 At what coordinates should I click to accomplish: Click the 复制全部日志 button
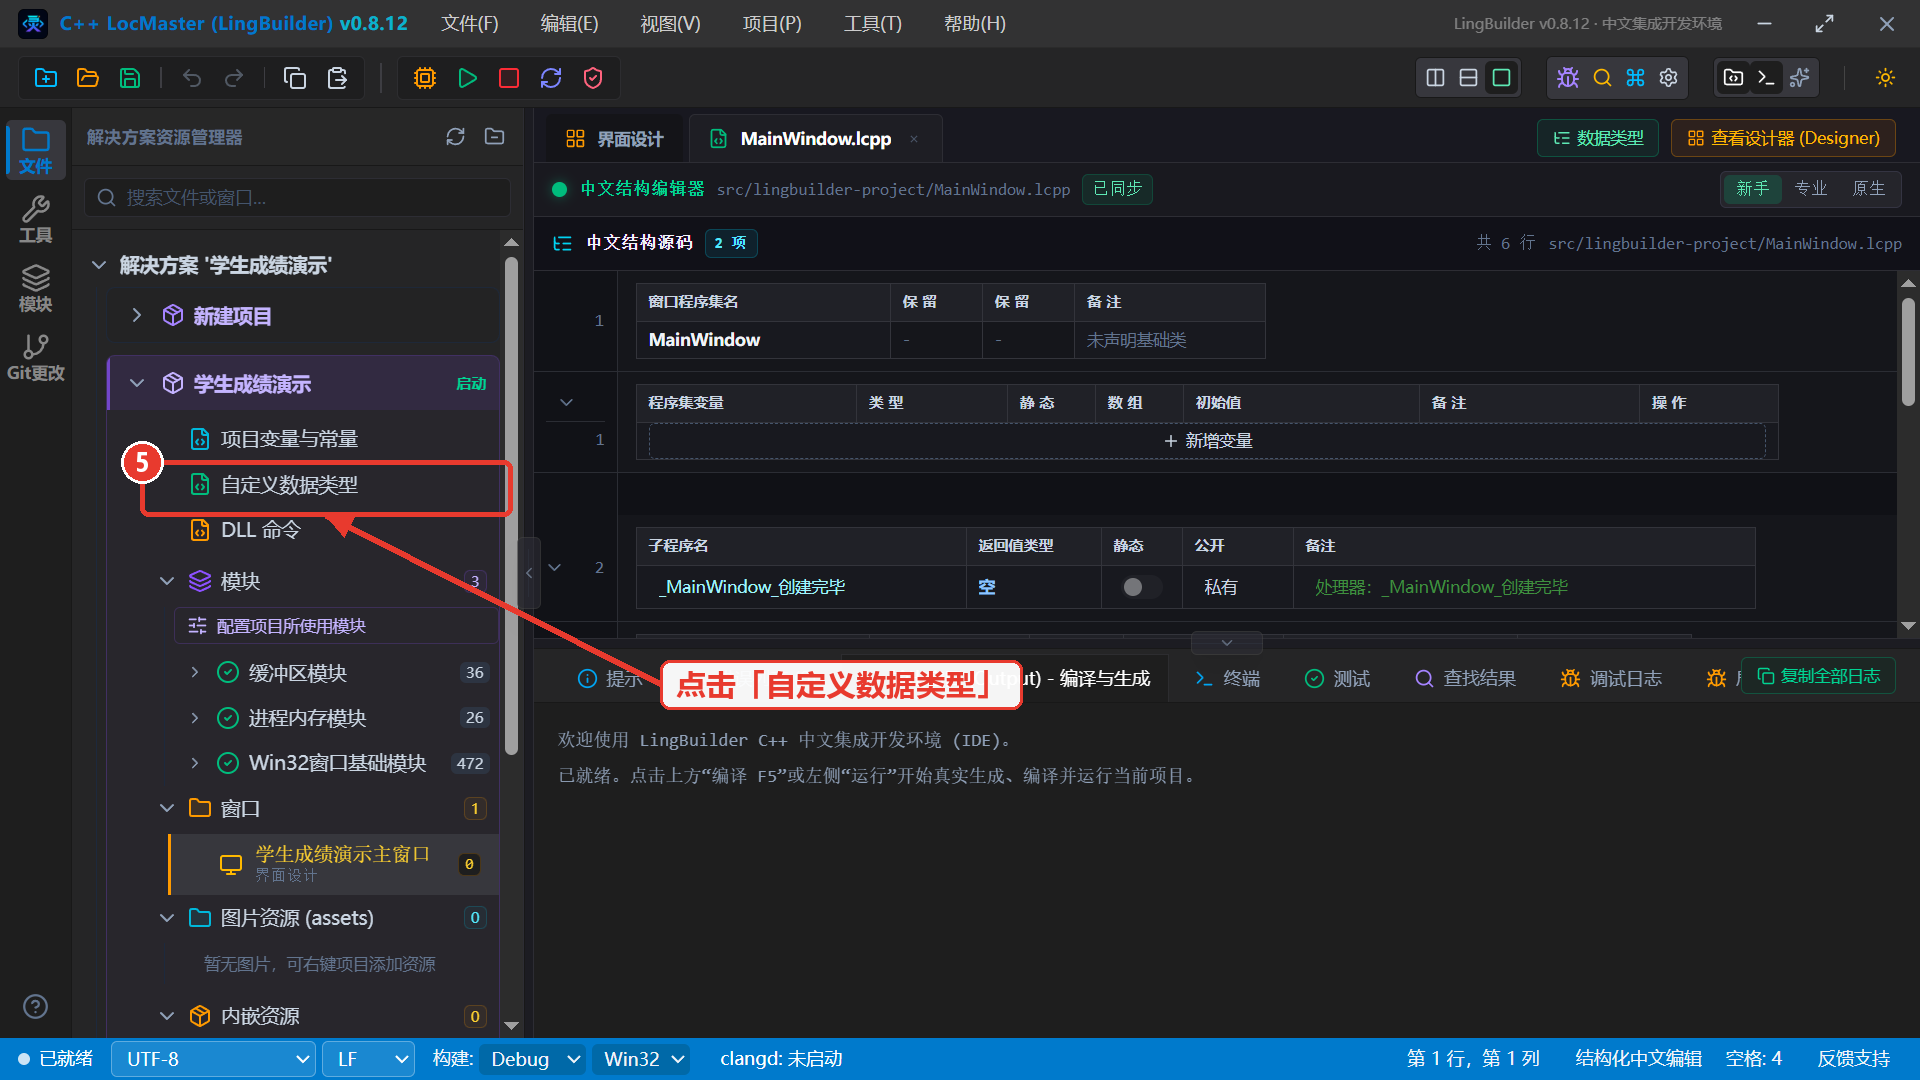coord(1818,676)
